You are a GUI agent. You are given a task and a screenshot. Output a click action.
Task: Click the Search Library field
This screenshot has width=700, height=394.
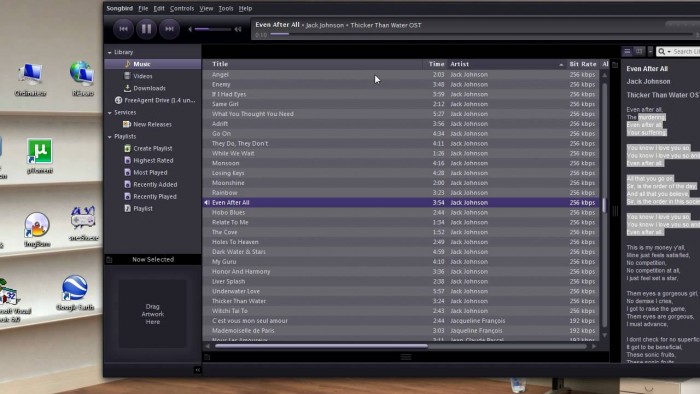click(686, 52)
